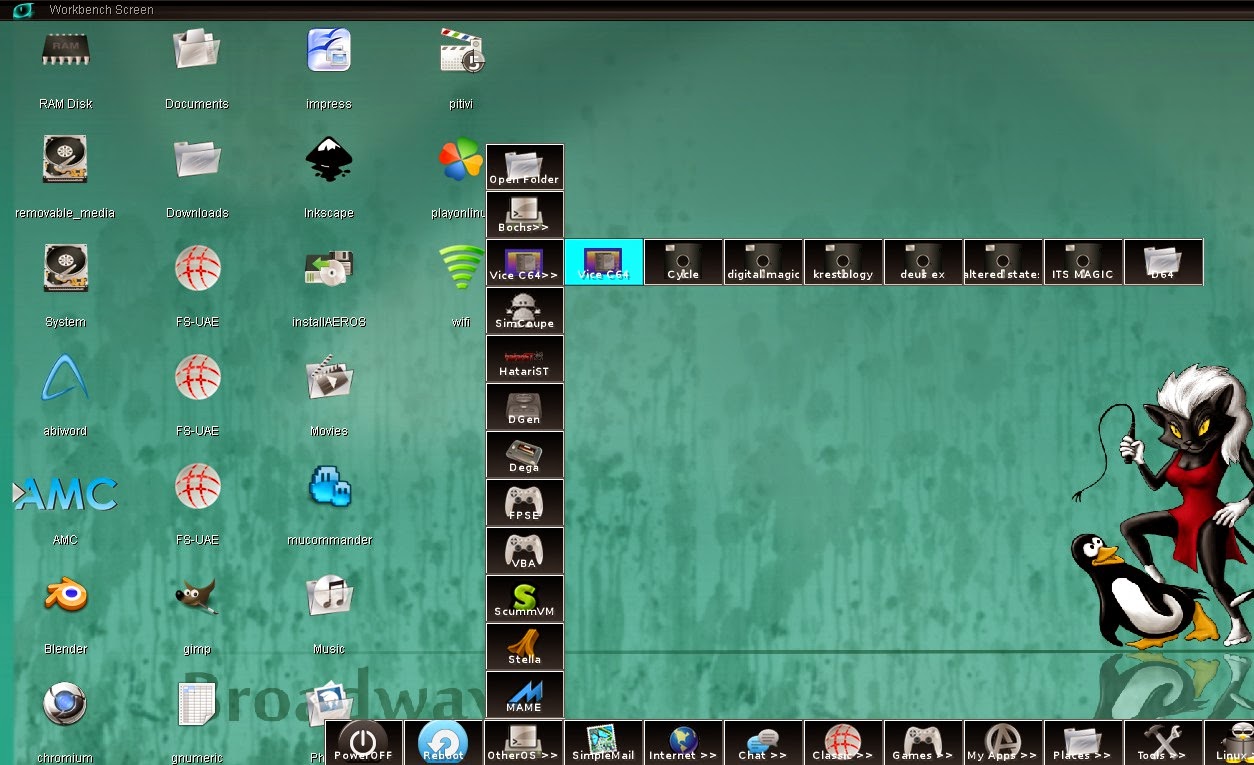The width and height of the screenshot is (1254, 765).
Task: Expand the Places >> dock menu
Action: (x=1083, y=743)
